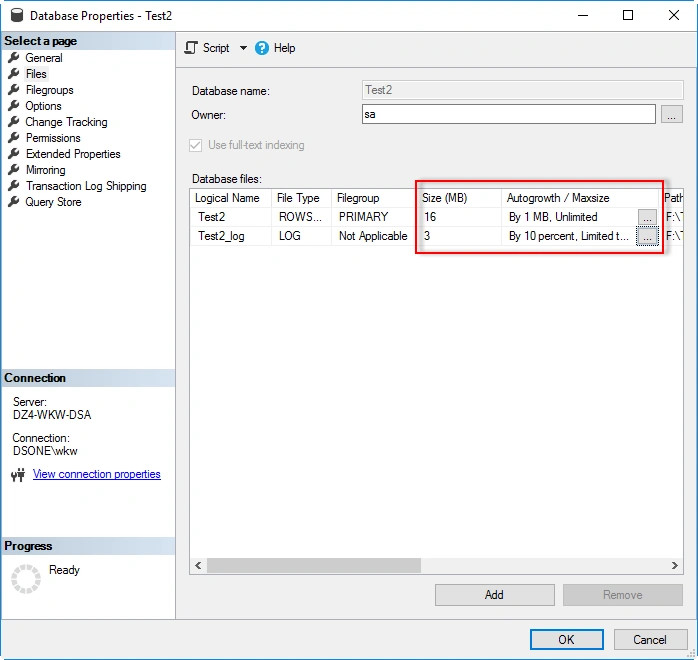This screenshot has width=698, height=660.
Task: Click the Progress spinner icon
Action: pyautogui.click(x=26, y=579)
